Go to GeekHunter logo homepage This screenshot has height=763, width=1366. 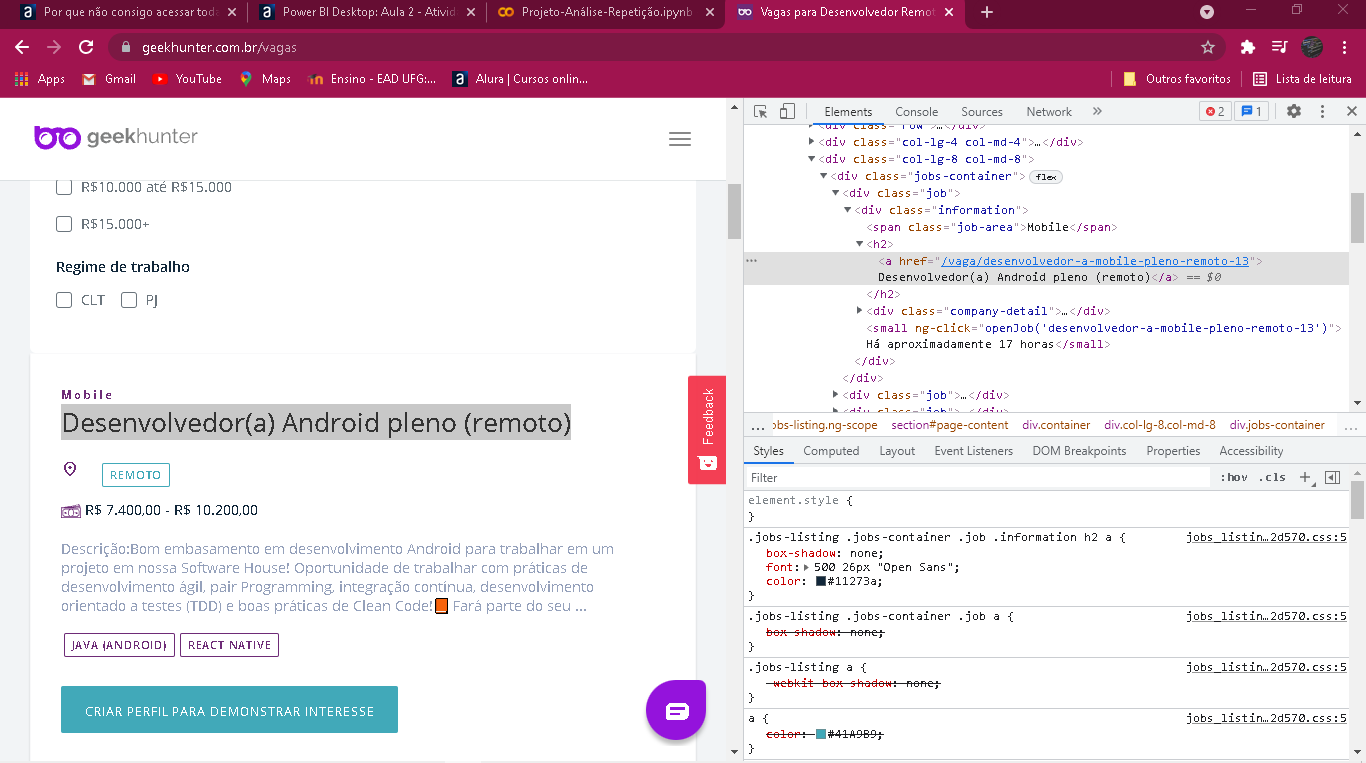(116, 138)
